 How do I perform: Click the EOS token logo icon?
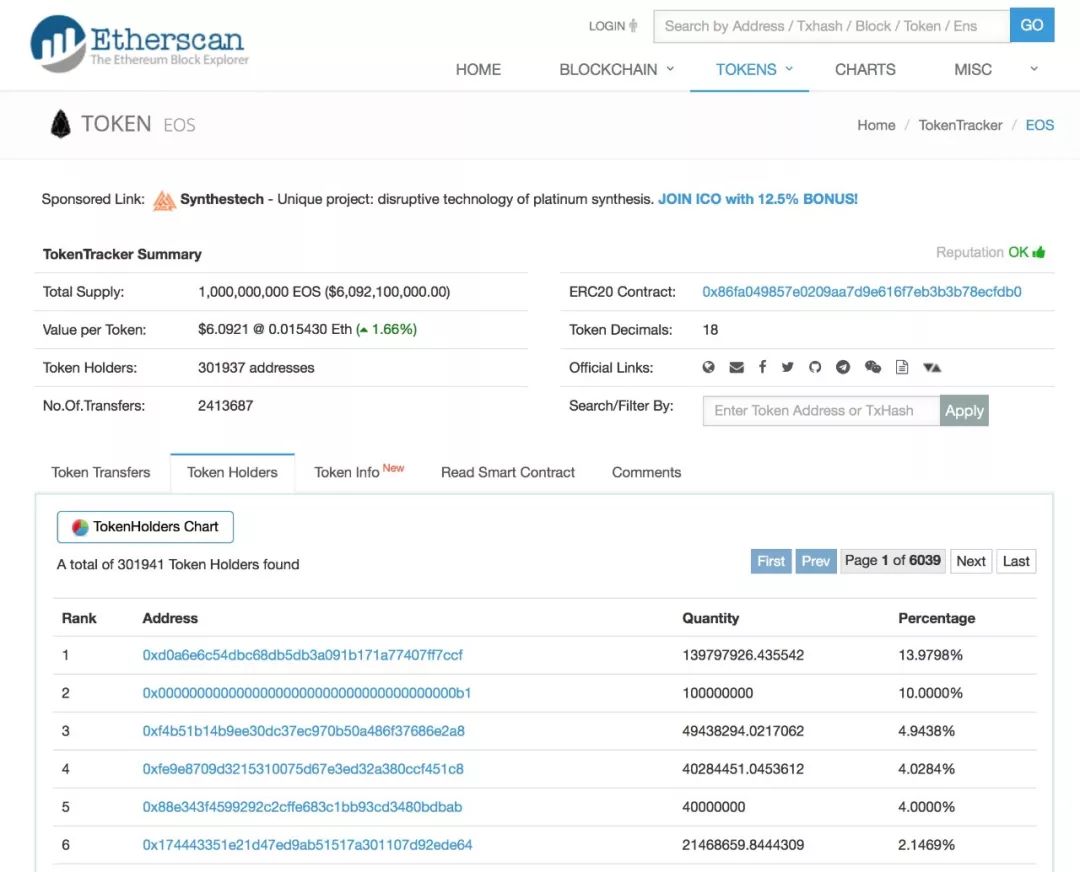[x=61, y=124]
